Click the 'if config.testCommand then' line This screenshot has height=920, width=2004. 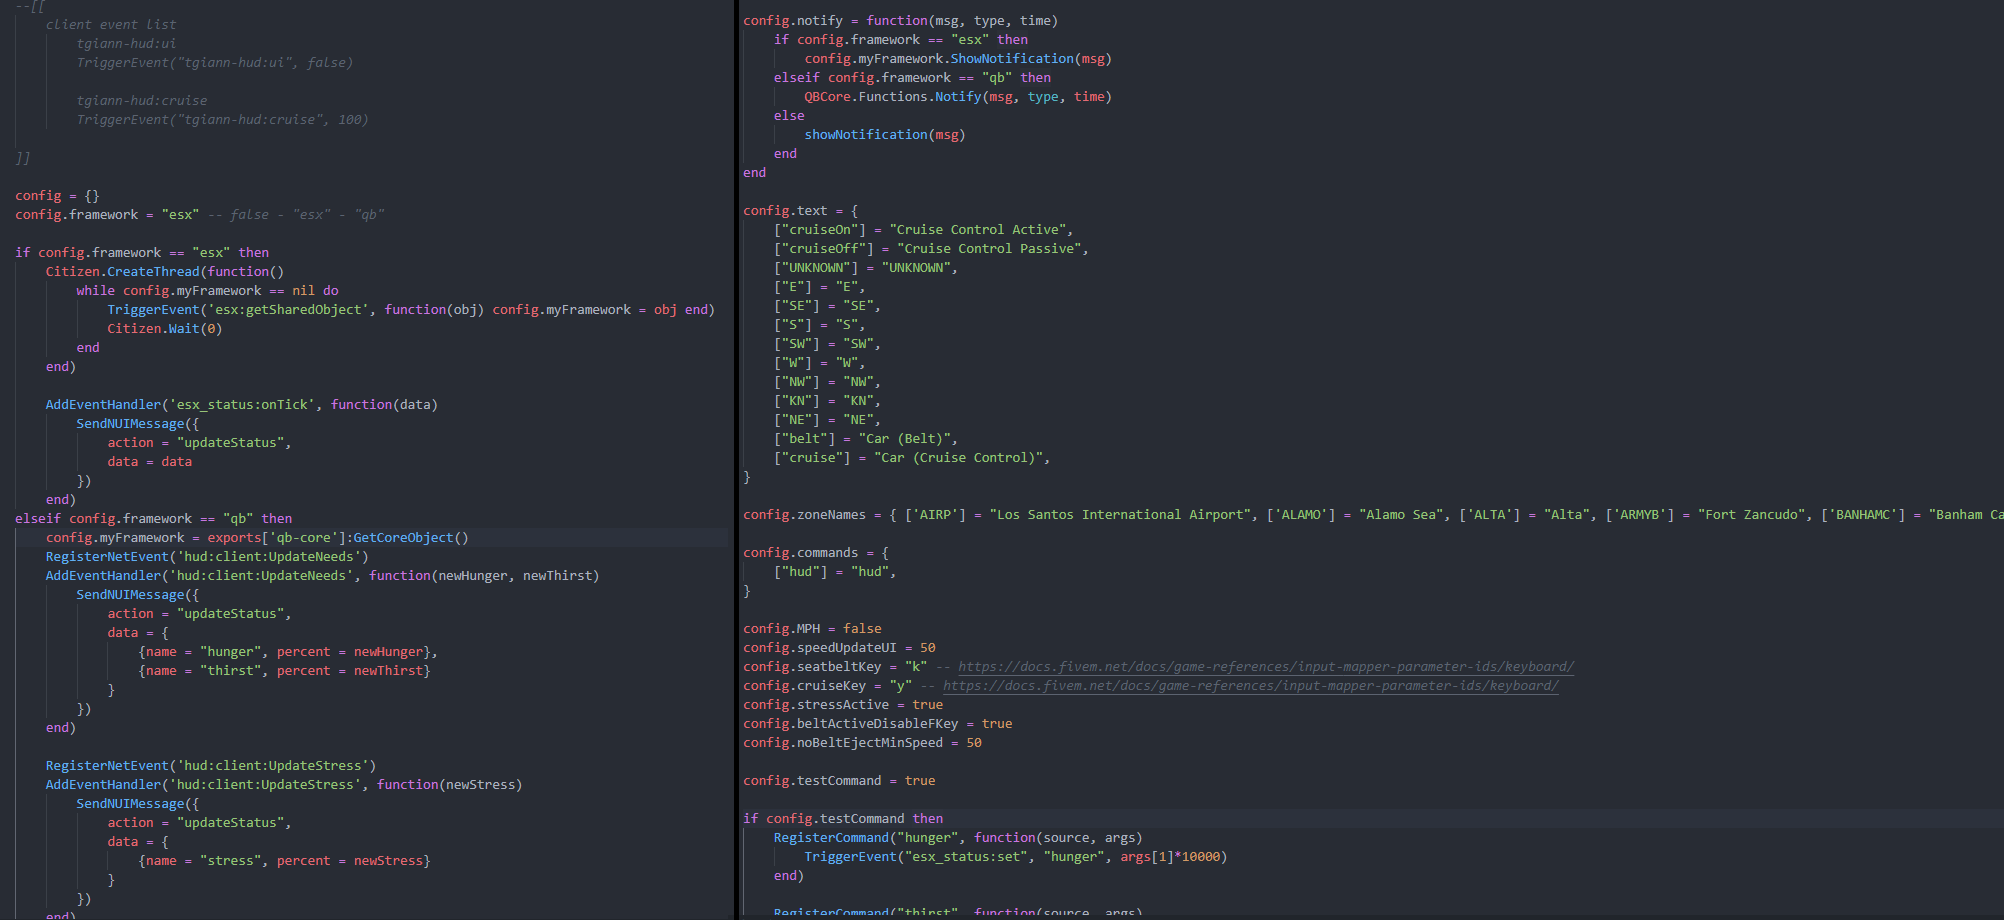(x=843, y=818)
